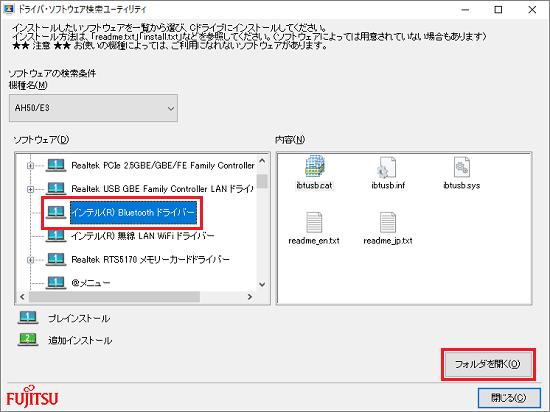
Task: Expand Realtek RTS5170 memory card node
Action: tap(31, 260)
